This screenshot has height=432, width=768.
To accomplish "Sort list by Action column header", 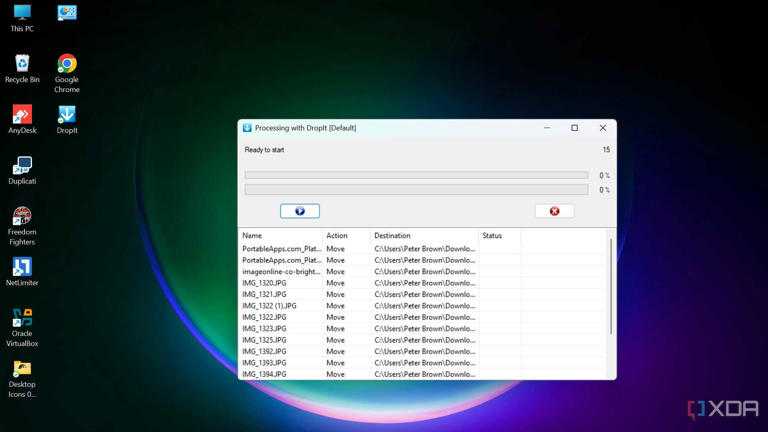I will [x=347, y=236].
